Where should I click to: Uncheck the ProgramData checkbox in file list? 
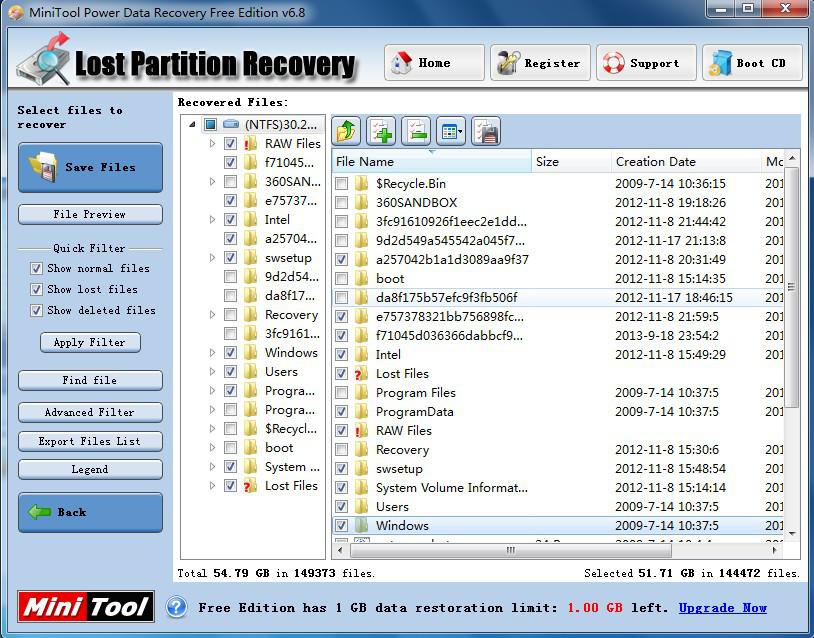341,412
